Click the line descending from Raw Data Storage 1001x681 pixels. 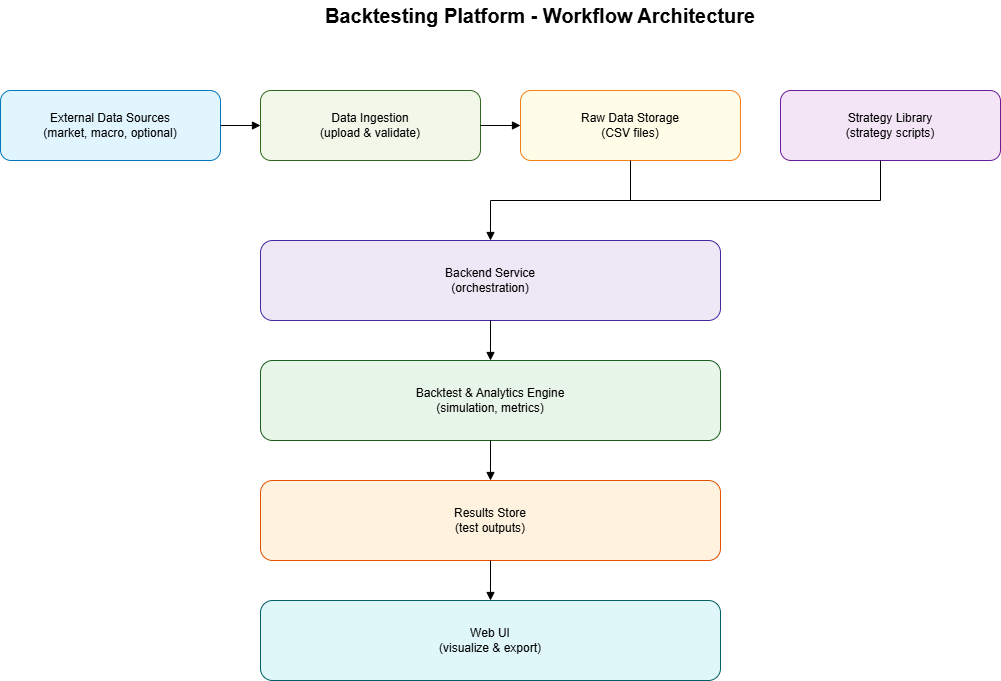(630, 180)
